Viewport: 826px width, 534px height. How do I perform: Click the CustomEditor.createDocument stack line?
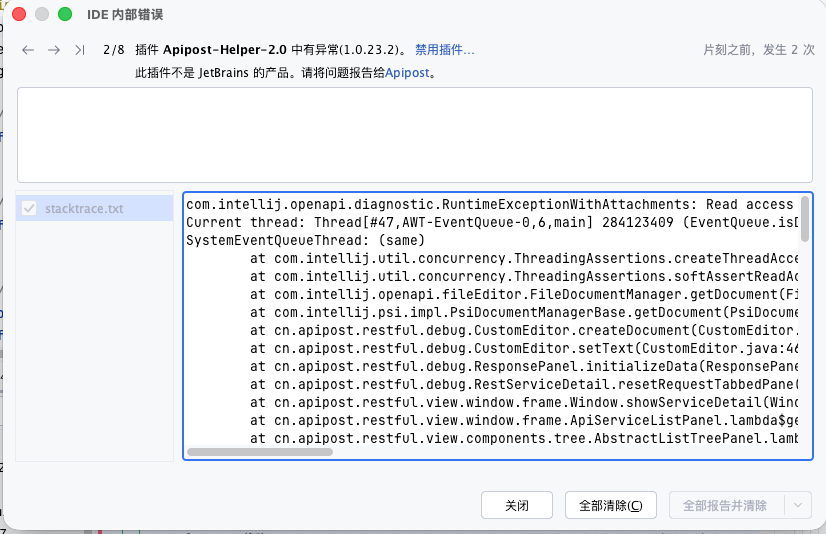[x=524, y=330]
